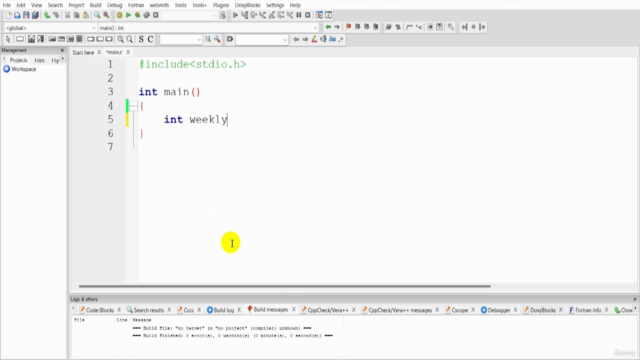Click the C comment toggle icon
The height and width of the screenshot is (360, 640).
point(150,39)
